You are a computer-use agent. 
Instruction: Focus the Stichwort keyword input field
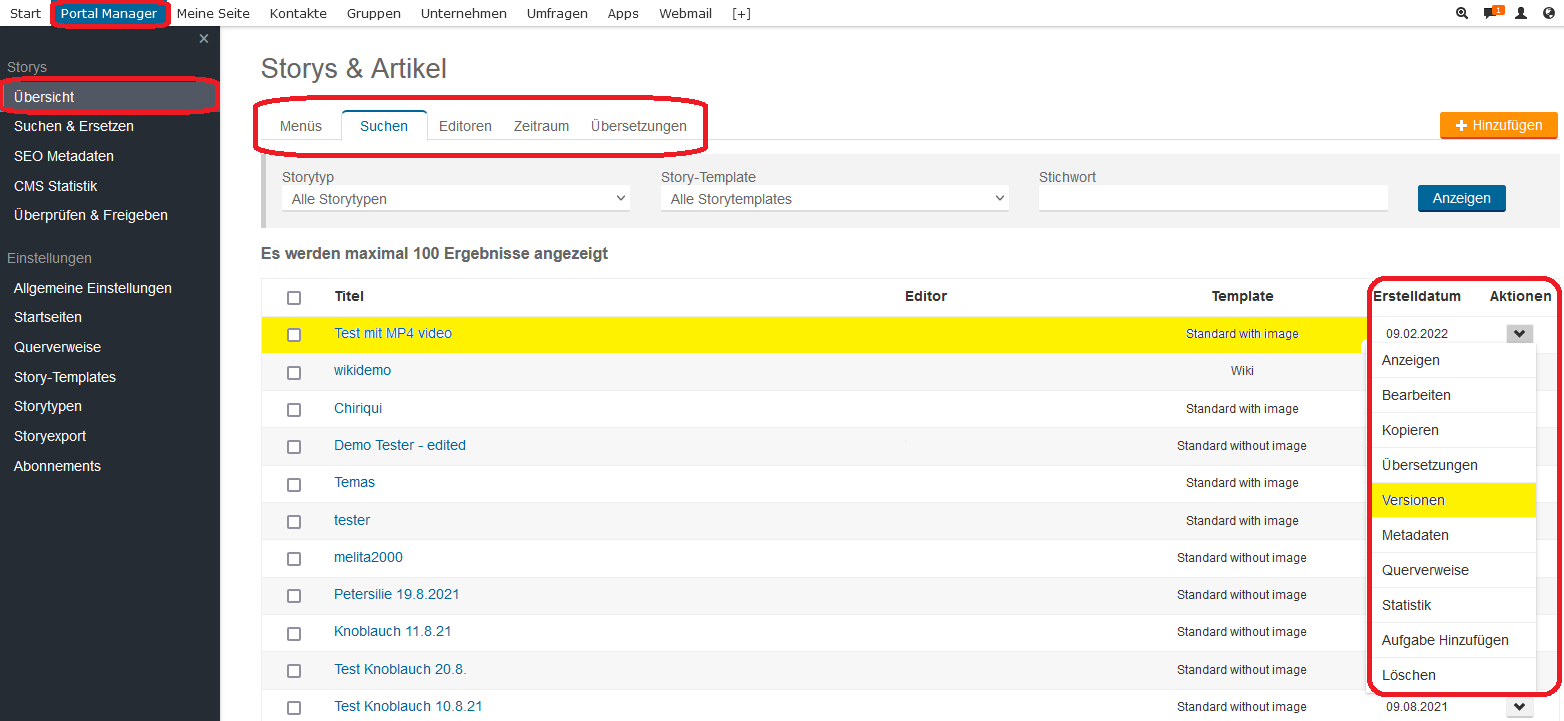(1213, 199)
